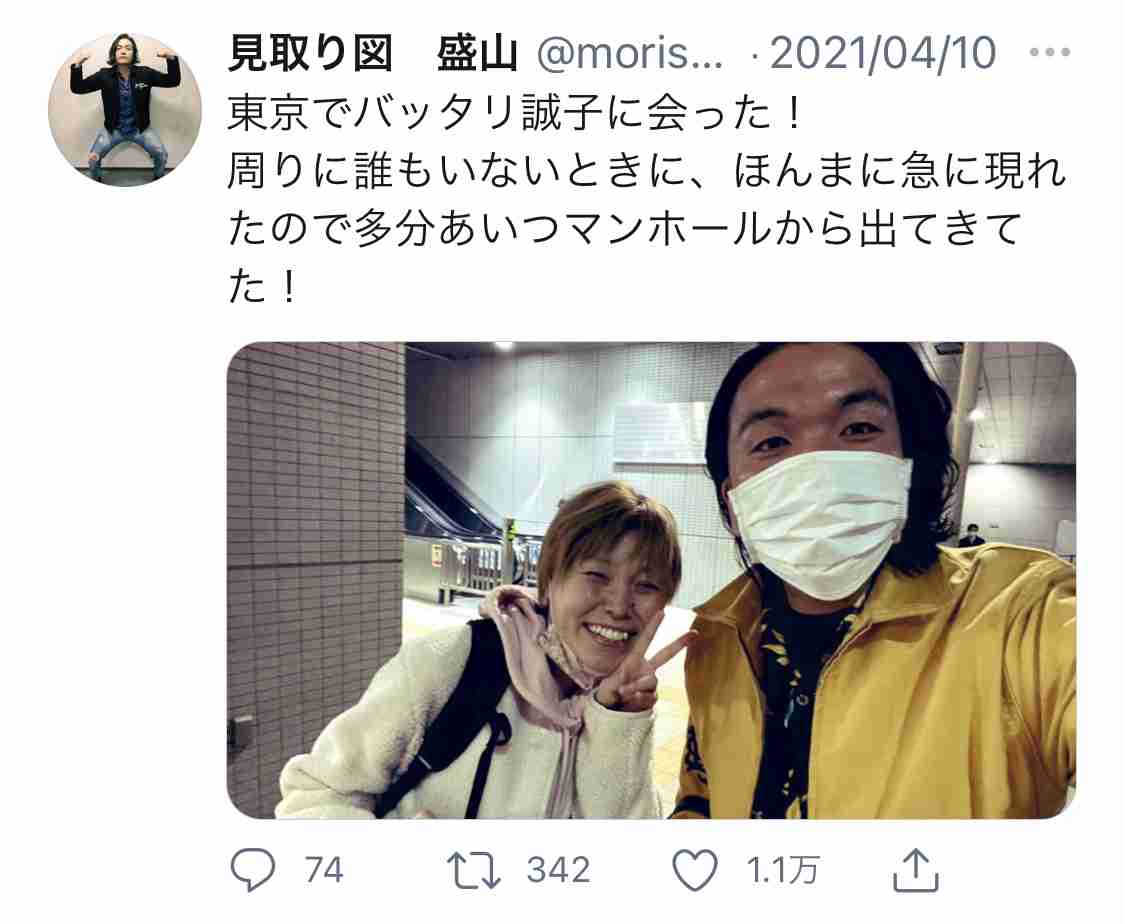This screenshot has height=924, width=1125.
Task: Open the tweet permalink dated 2021/04/10
Action: coord(883,53)
